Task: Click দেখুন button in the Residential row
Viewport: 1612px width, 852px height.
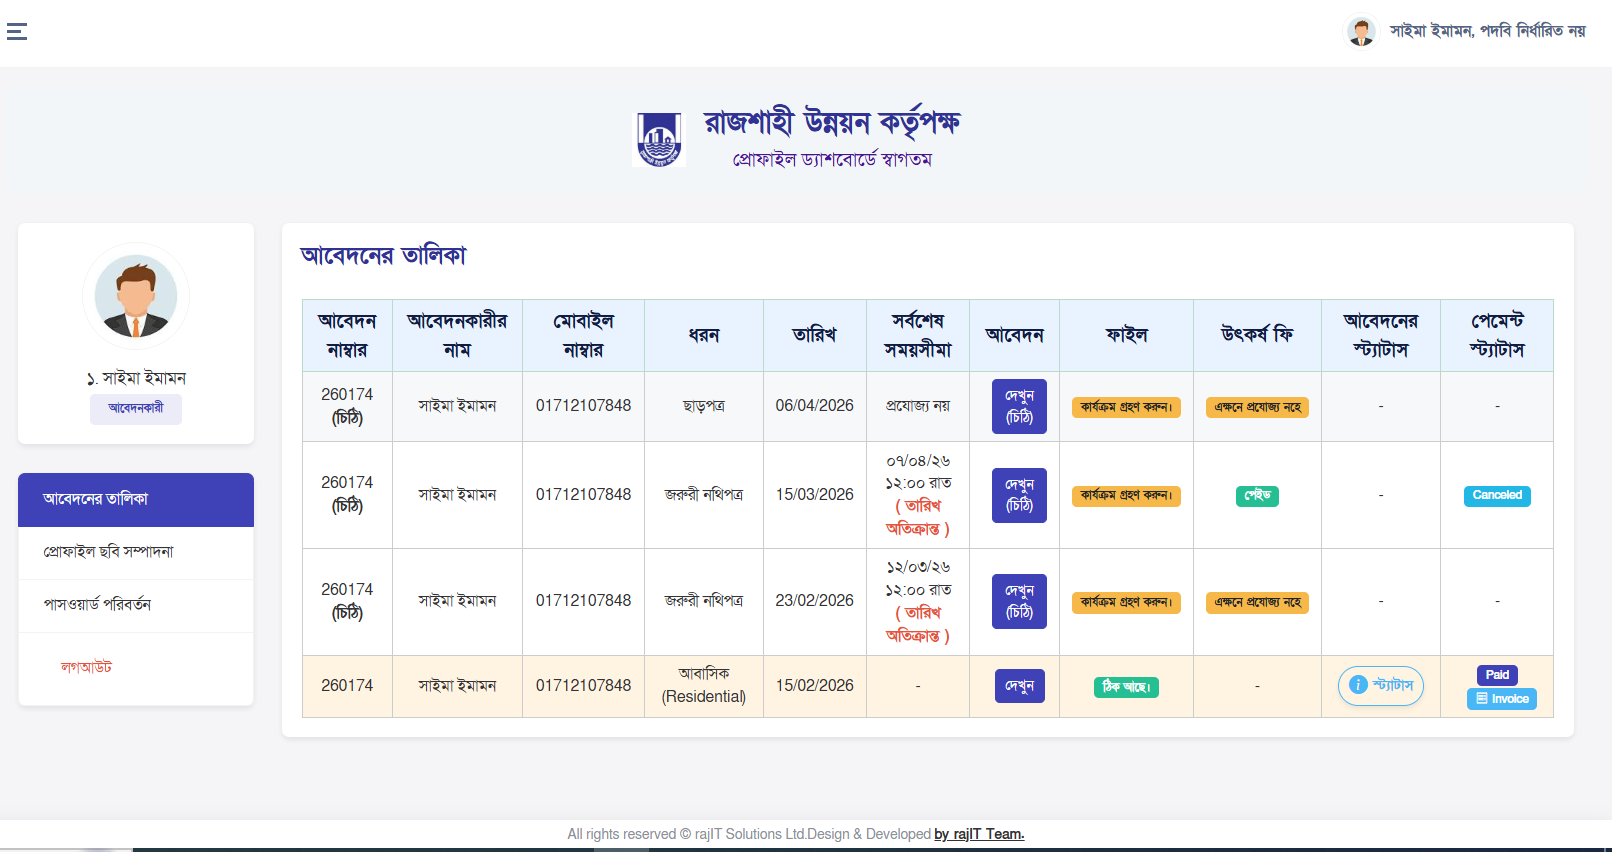Action: (x=1019, y=686)
